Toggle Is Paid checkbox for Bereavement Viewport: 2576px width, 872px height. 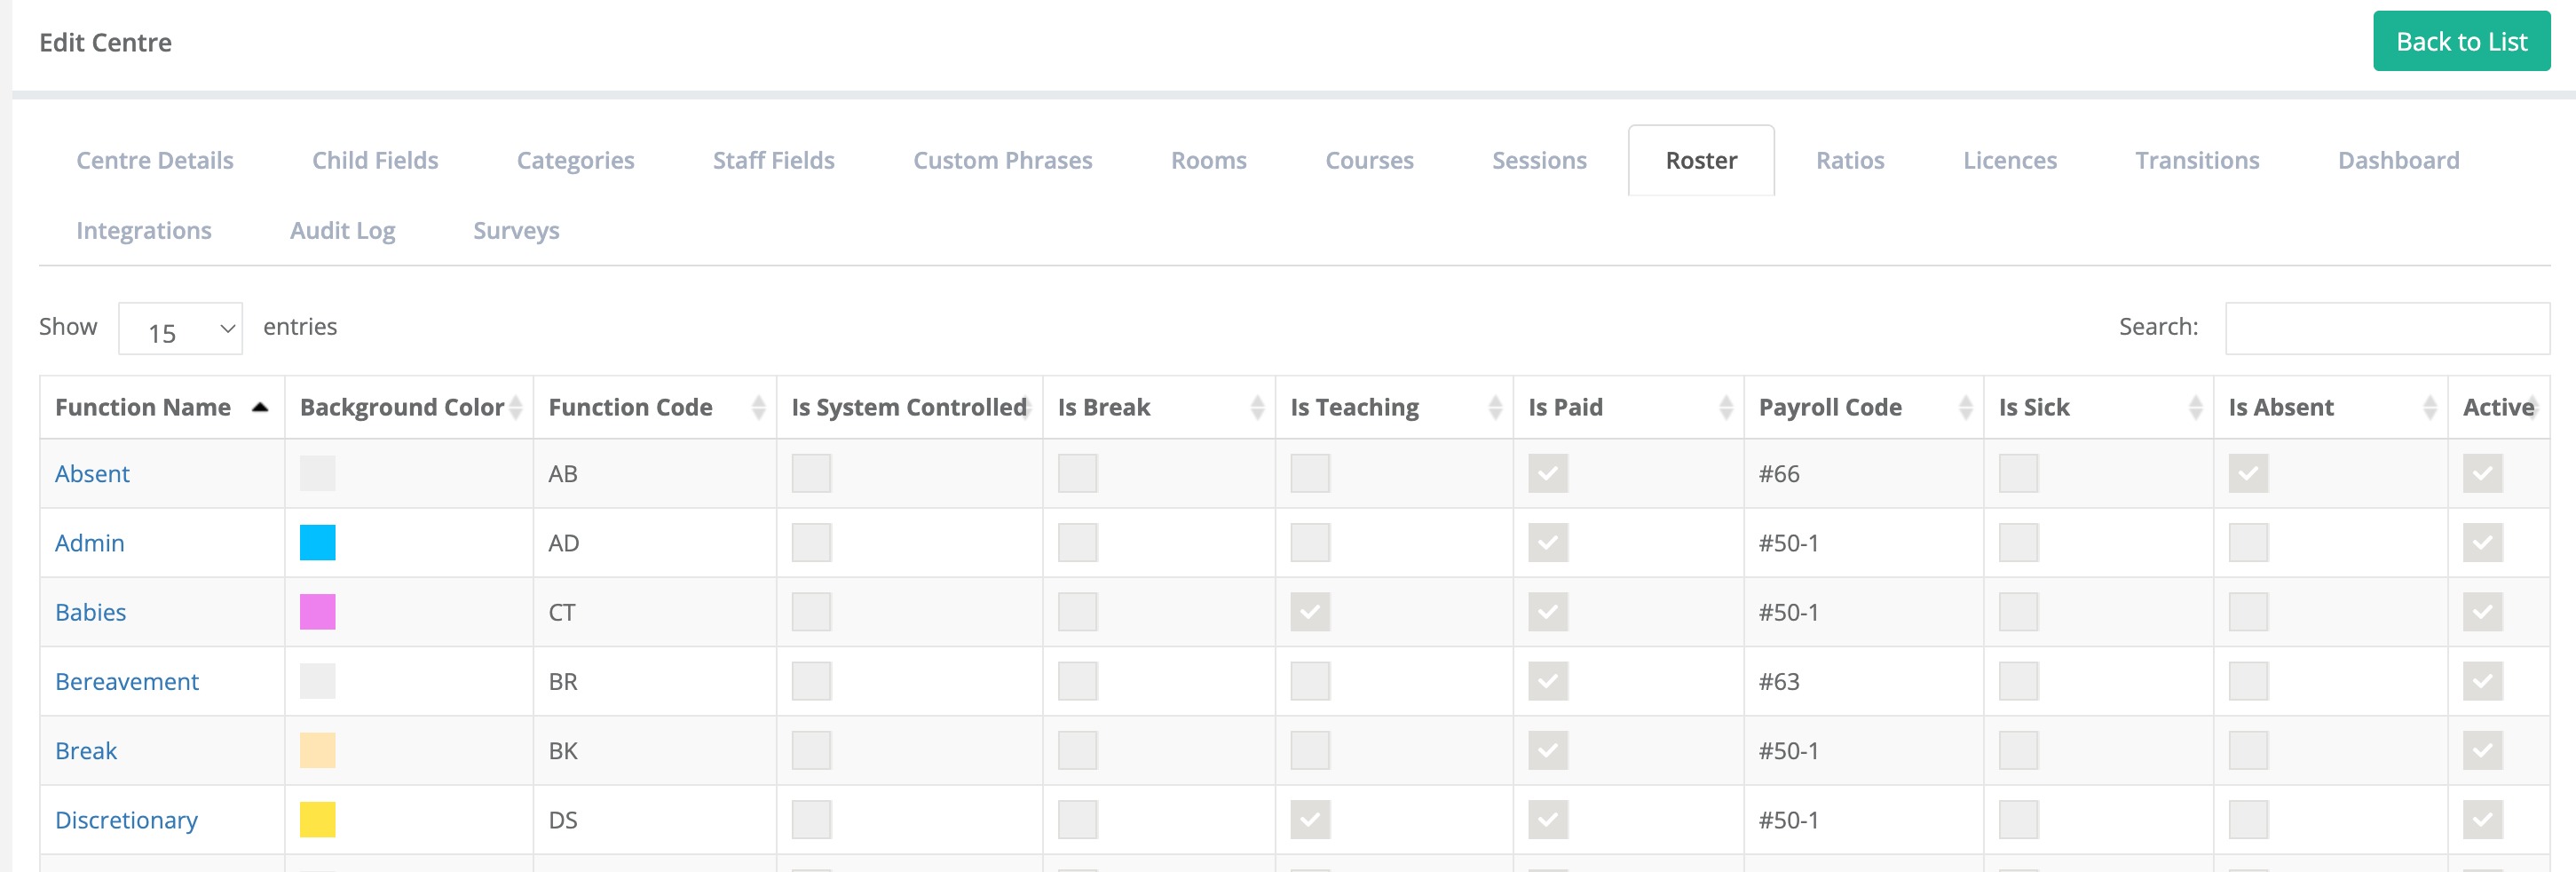point(1548,680)
